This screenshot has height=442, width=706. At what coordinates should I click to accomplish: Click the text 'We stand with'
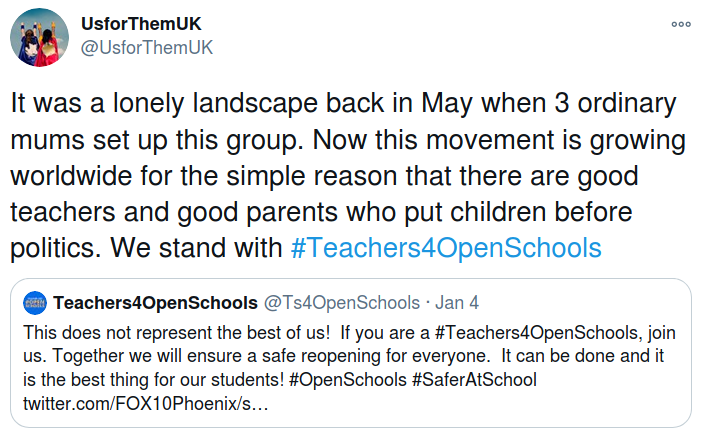(x=196, y=248)
